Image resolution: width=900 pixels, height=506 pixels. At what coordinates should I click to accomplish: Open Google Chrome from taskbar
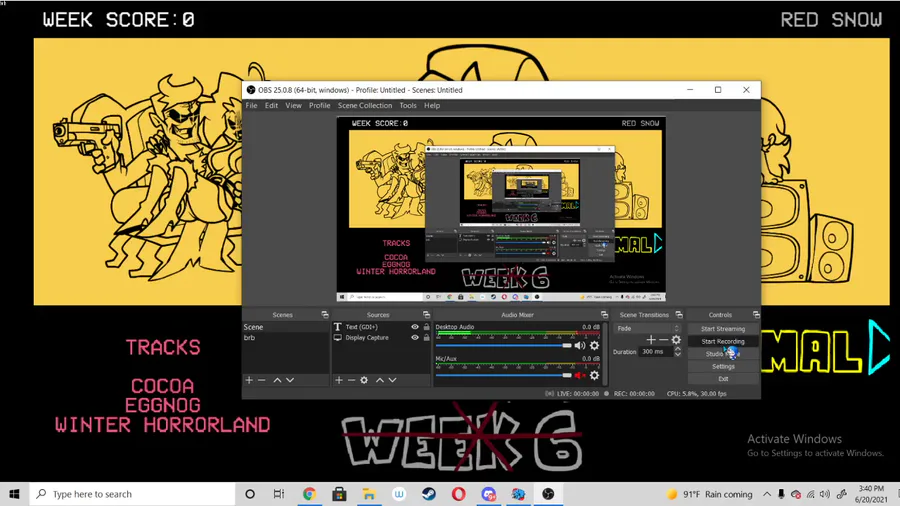point(309,494)
